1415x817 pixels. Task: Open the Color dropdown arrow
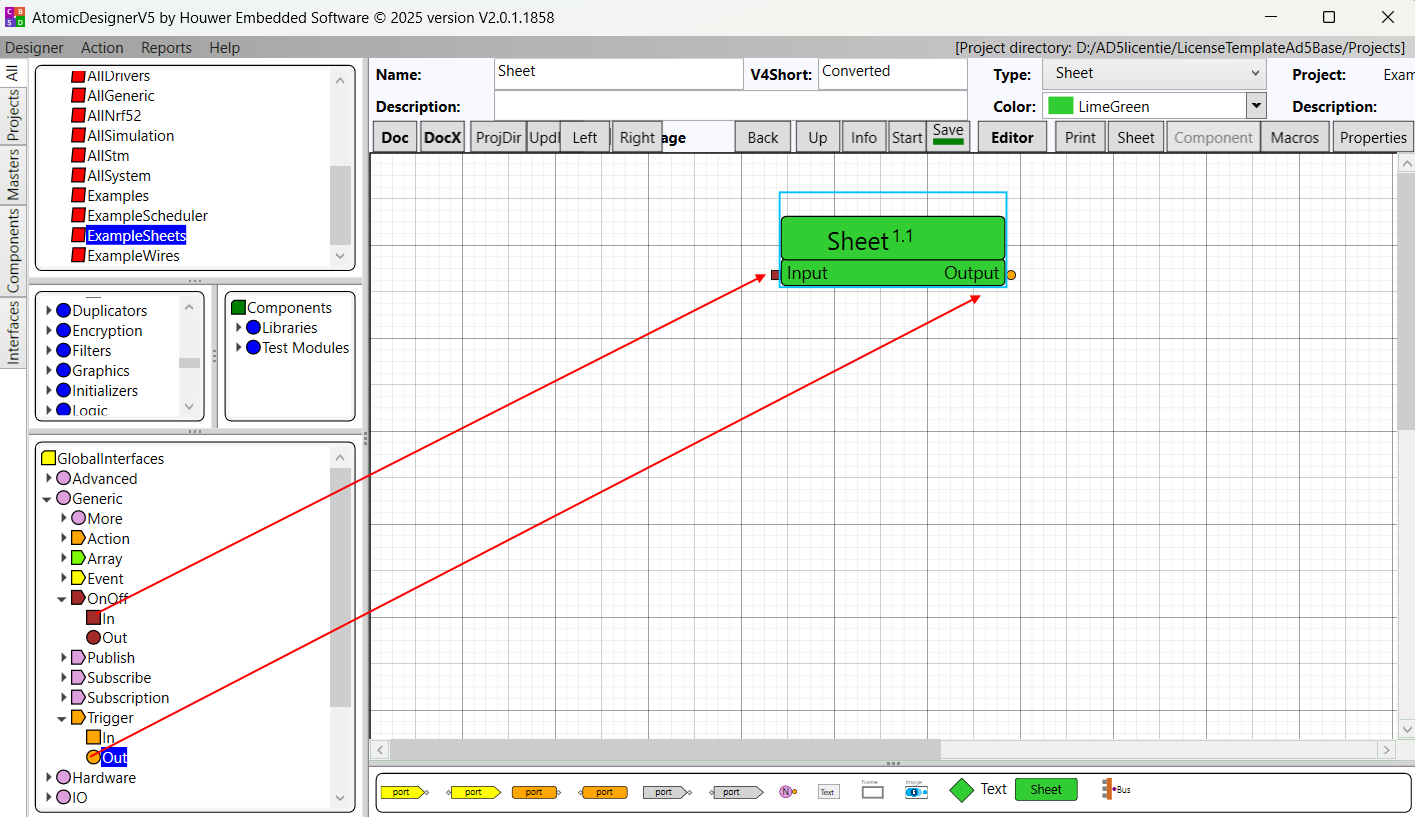click(x=1256, y=106)
